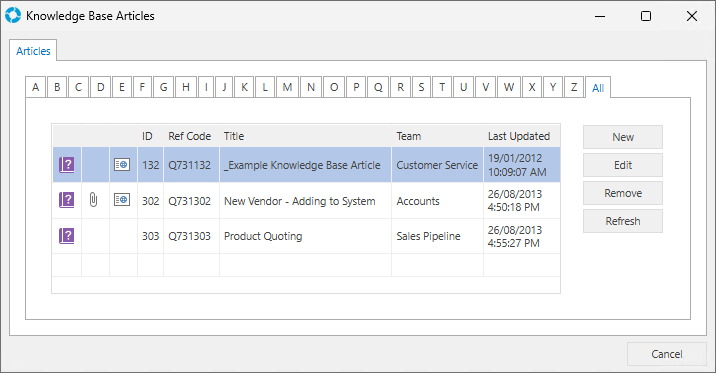
Task: Click the knowledge book icon for Product Quoting
Action: [67, 236]
